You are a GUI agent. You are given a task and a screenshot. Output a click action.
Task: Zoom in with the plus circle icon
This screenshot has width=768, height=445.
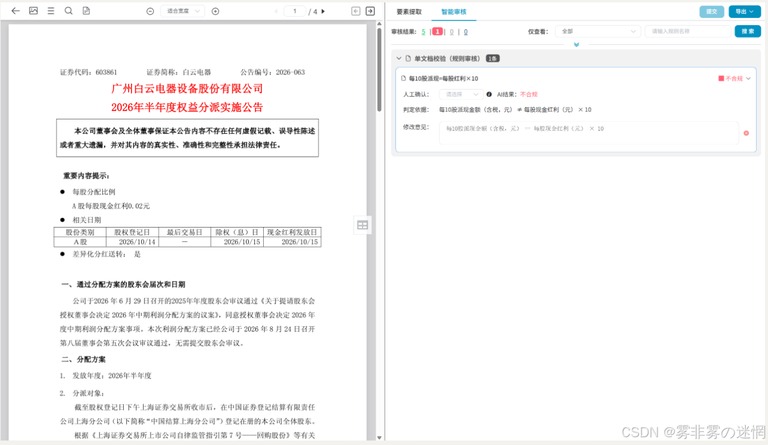(x=216, y=11)
